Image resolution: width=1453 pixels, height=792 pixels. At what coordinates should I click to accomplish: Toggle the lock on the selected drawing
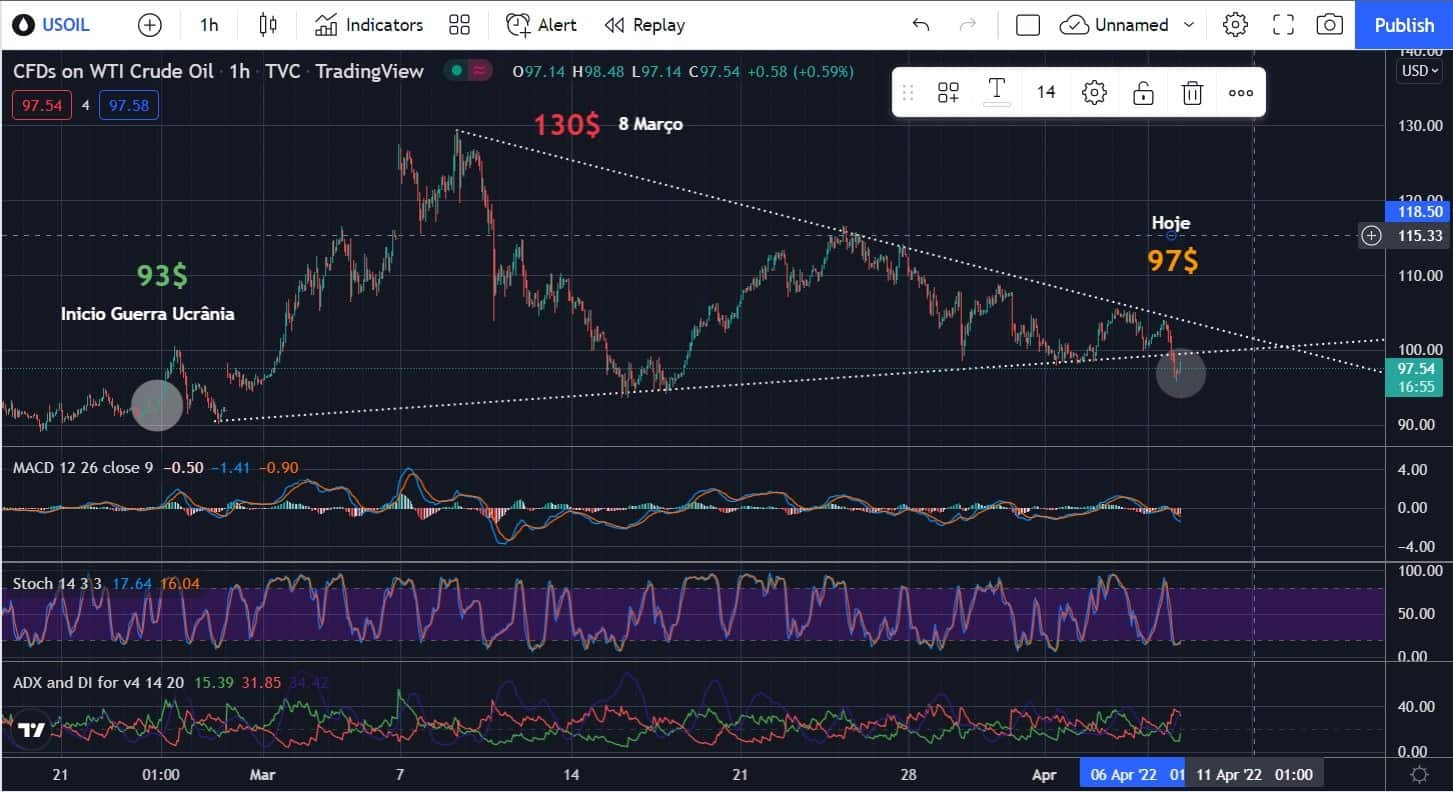1143,93
